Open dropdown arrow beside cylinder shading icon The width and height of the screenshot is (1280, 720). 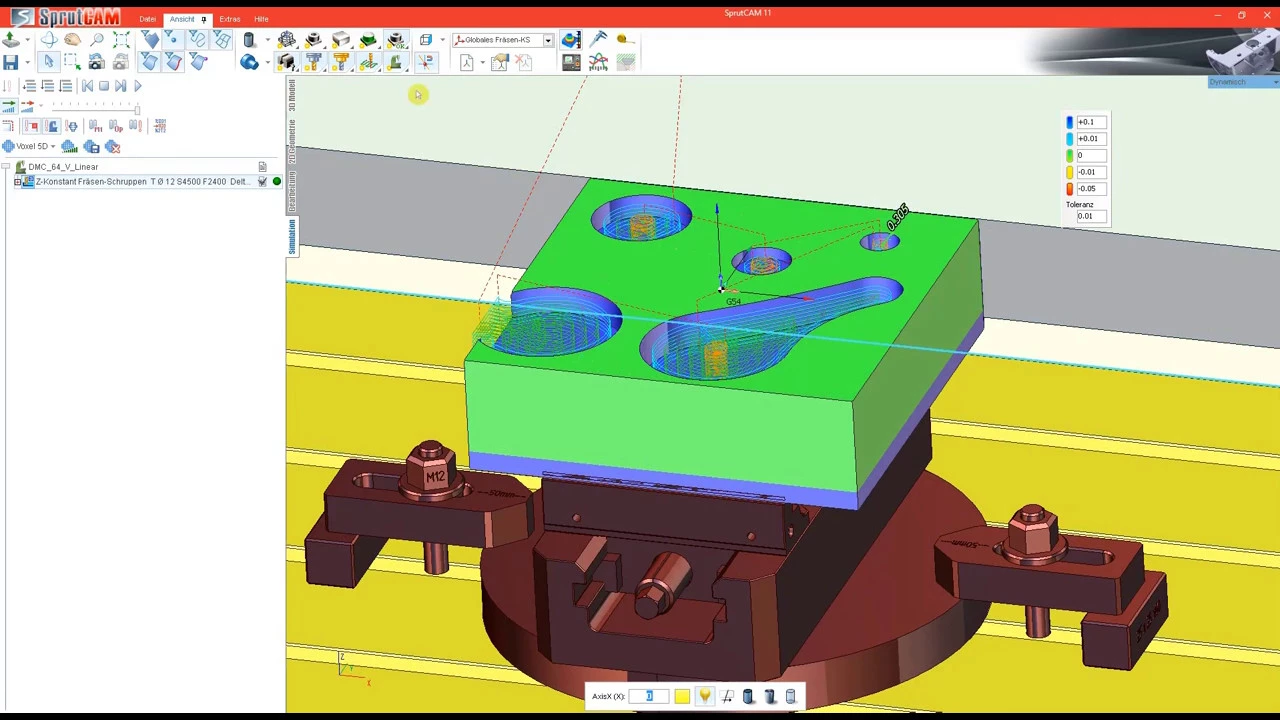[x=268, y=40]
